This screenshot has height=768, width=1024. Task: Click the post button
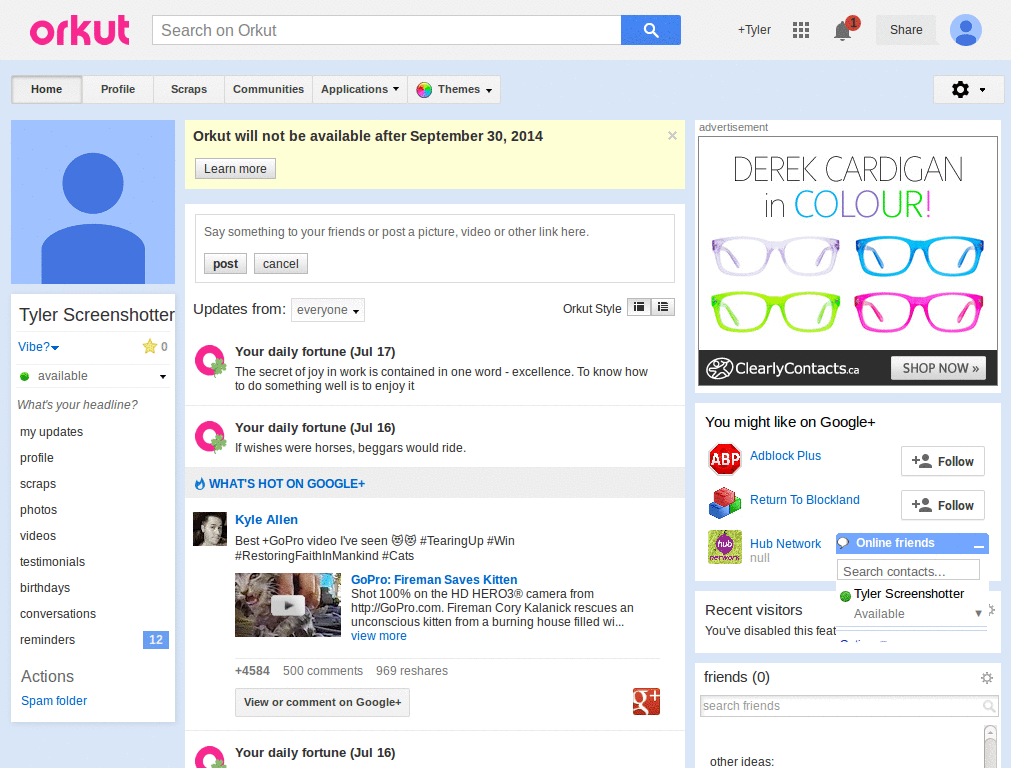[x=225, y=264]
